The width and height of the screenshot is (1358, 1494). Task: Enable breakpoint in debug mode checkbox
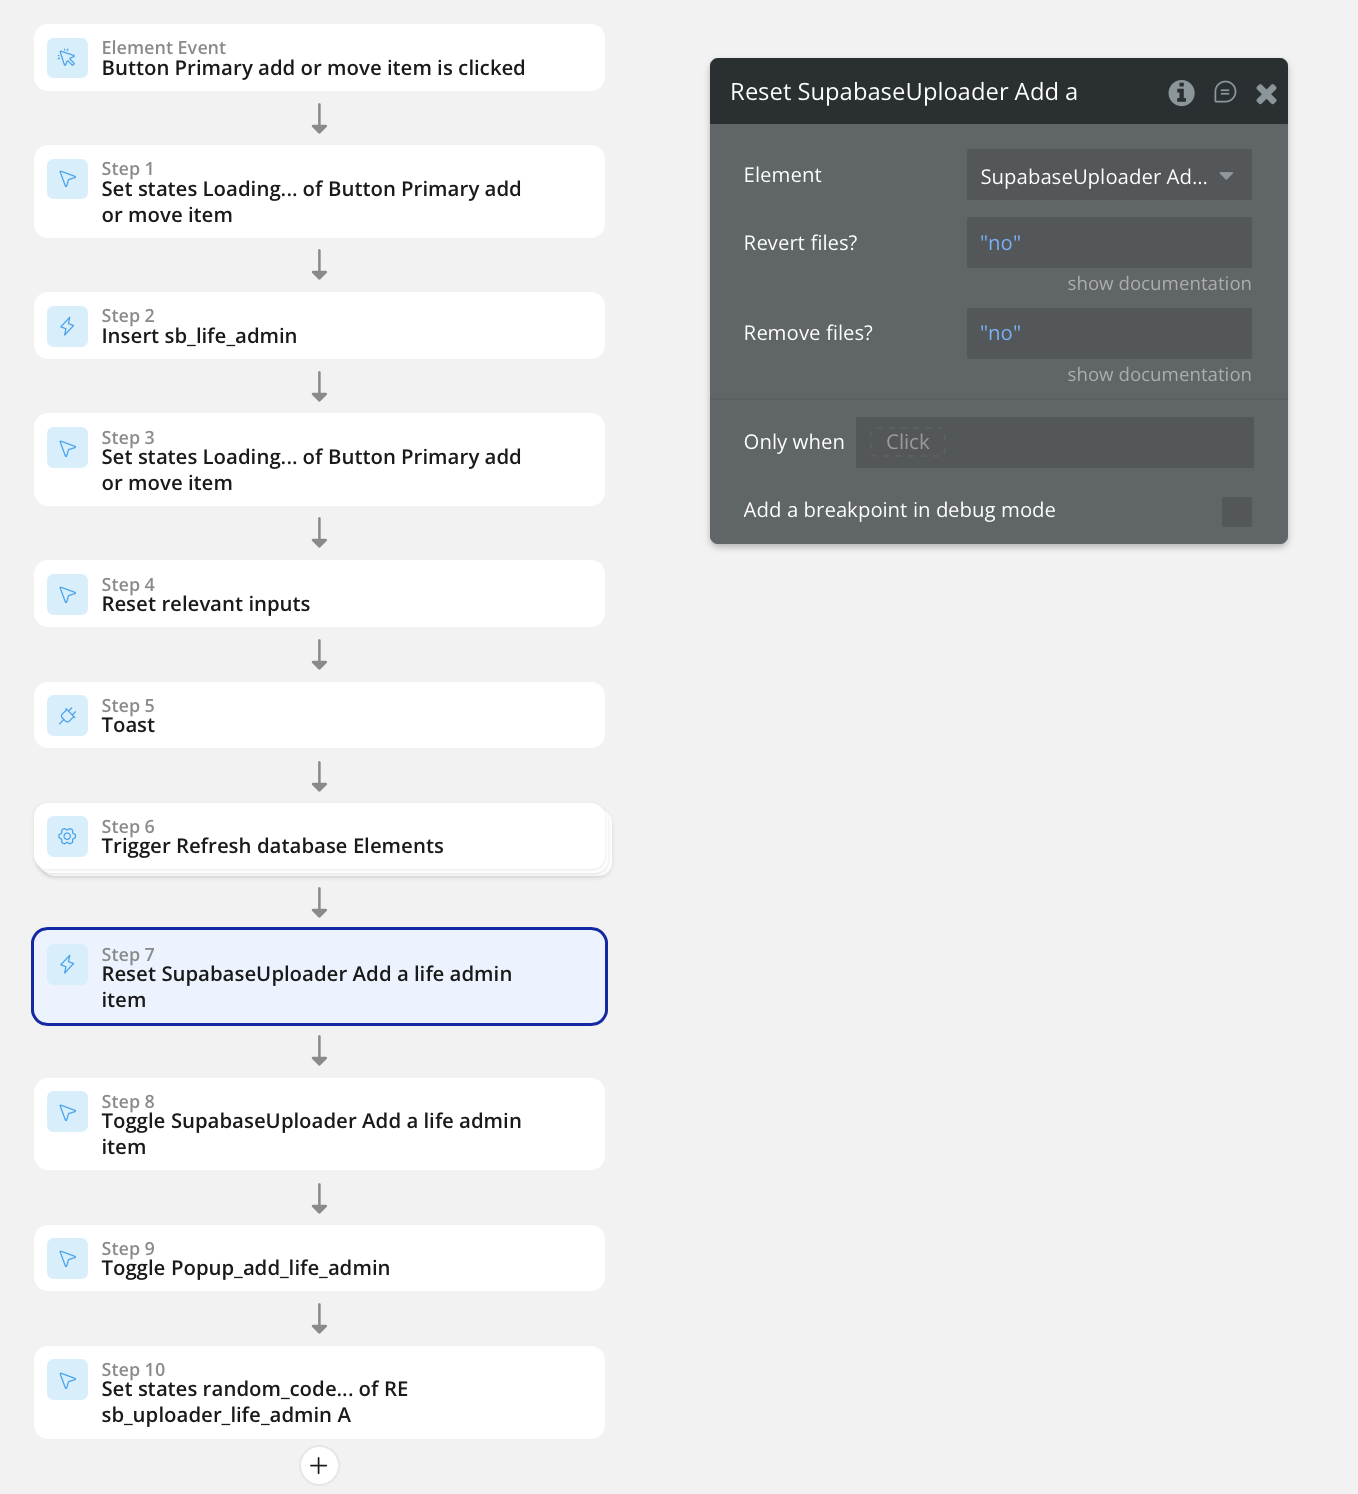coord(1237,511)
